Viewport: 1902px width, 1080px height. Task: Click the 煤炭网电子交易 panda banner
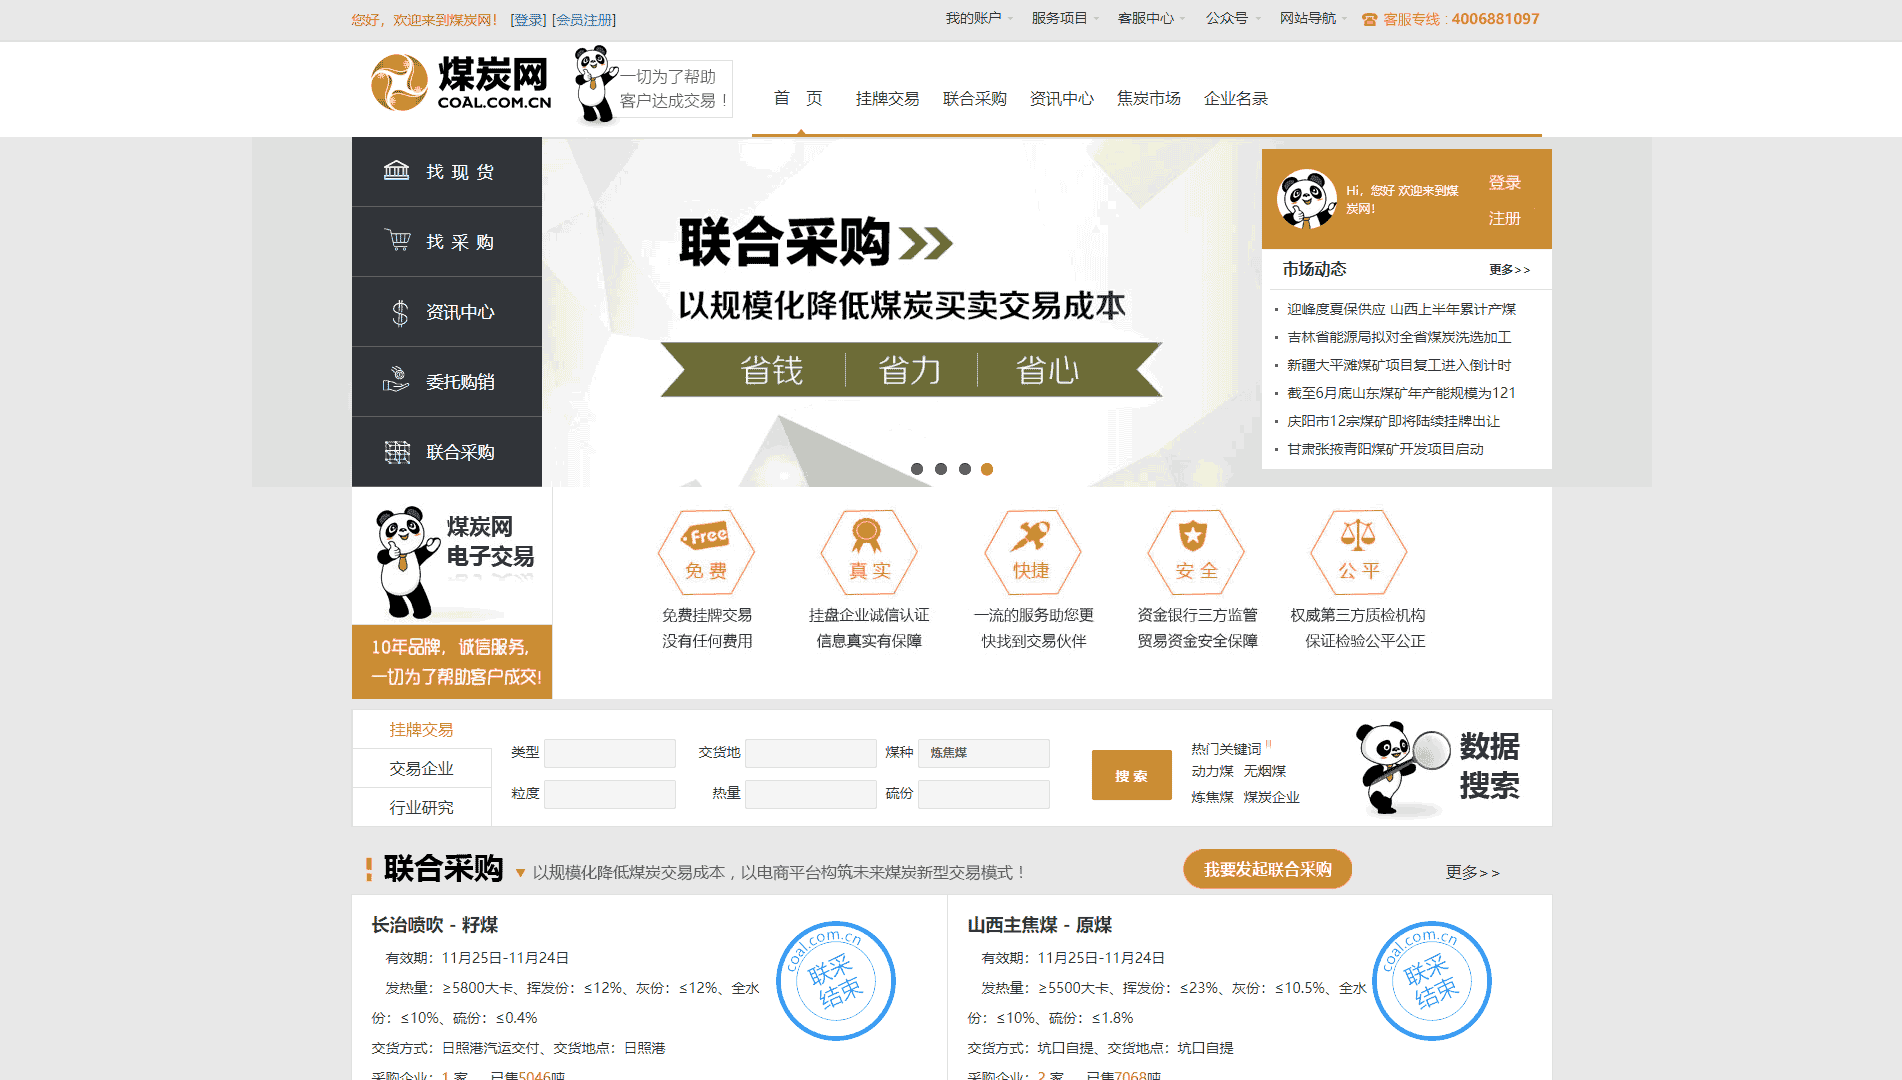click(x=452, y=593)
